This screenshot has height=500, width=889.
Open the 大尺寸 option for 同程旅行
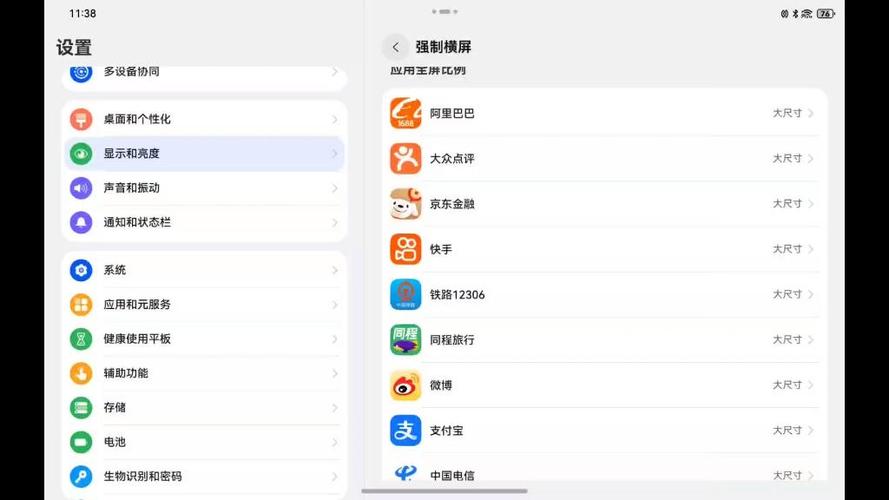[x=793, y=340]
